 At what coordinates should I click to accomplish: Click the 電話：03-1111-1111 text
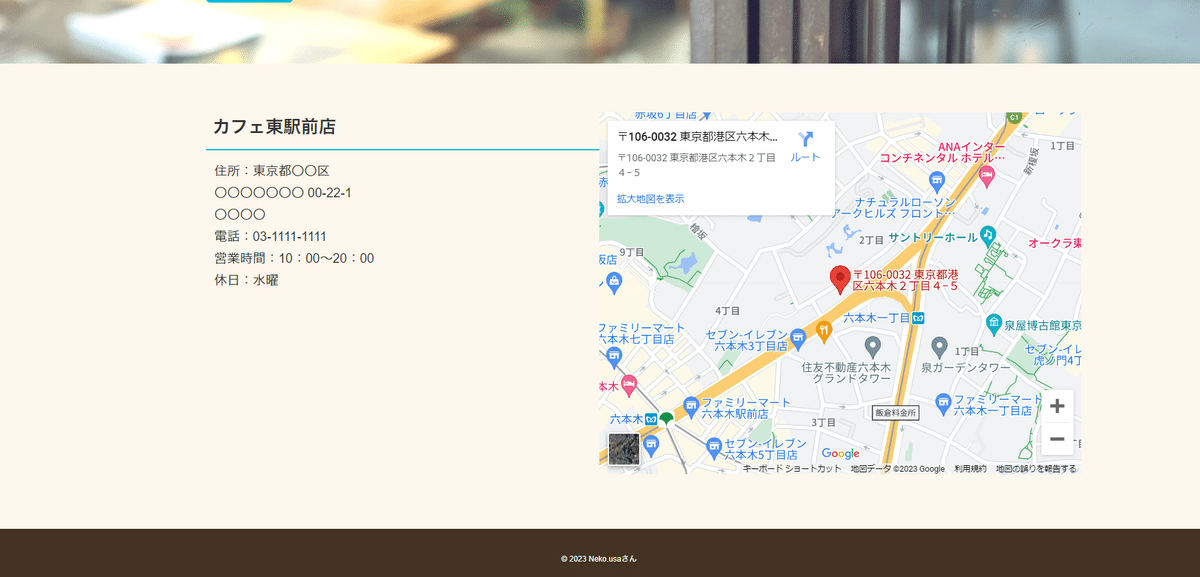tap(270, 237)
